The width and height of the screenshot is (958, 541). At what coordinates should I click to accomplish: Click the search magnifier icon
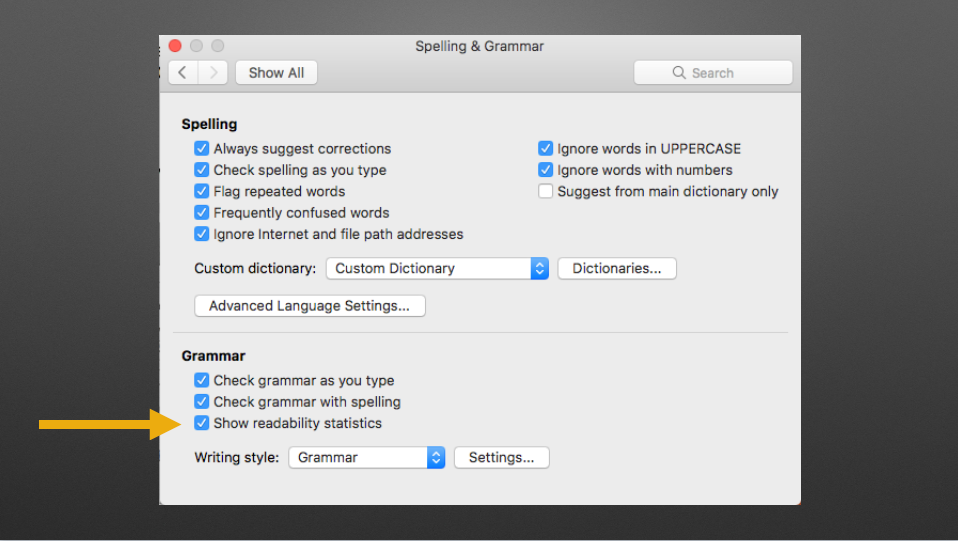coord(679,73)
